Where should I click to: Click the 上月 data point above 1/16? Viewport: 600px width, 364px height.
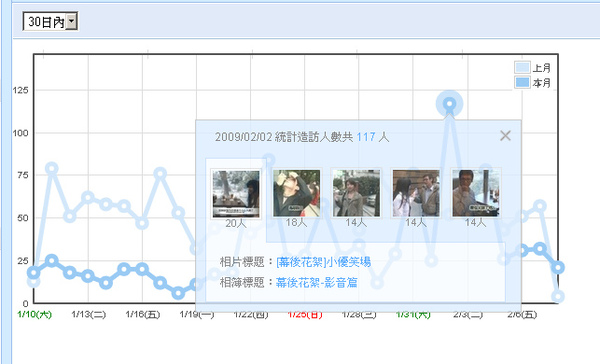tap(142, 223)
